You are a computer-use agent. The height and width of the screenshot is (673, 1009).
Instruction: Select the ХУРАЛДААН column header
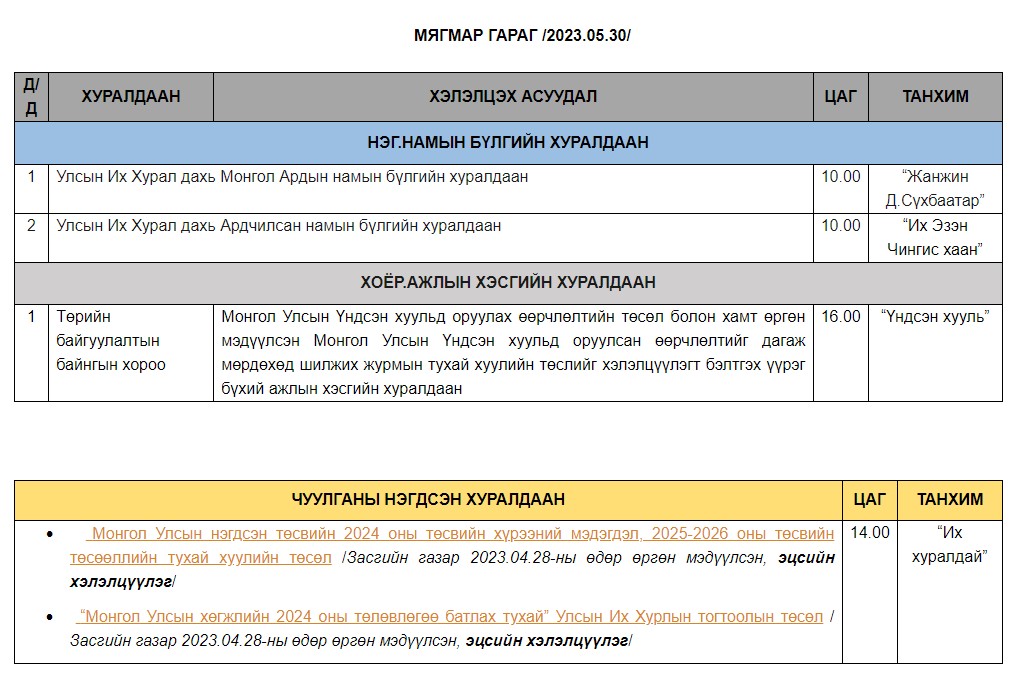[x=131, y=97]
